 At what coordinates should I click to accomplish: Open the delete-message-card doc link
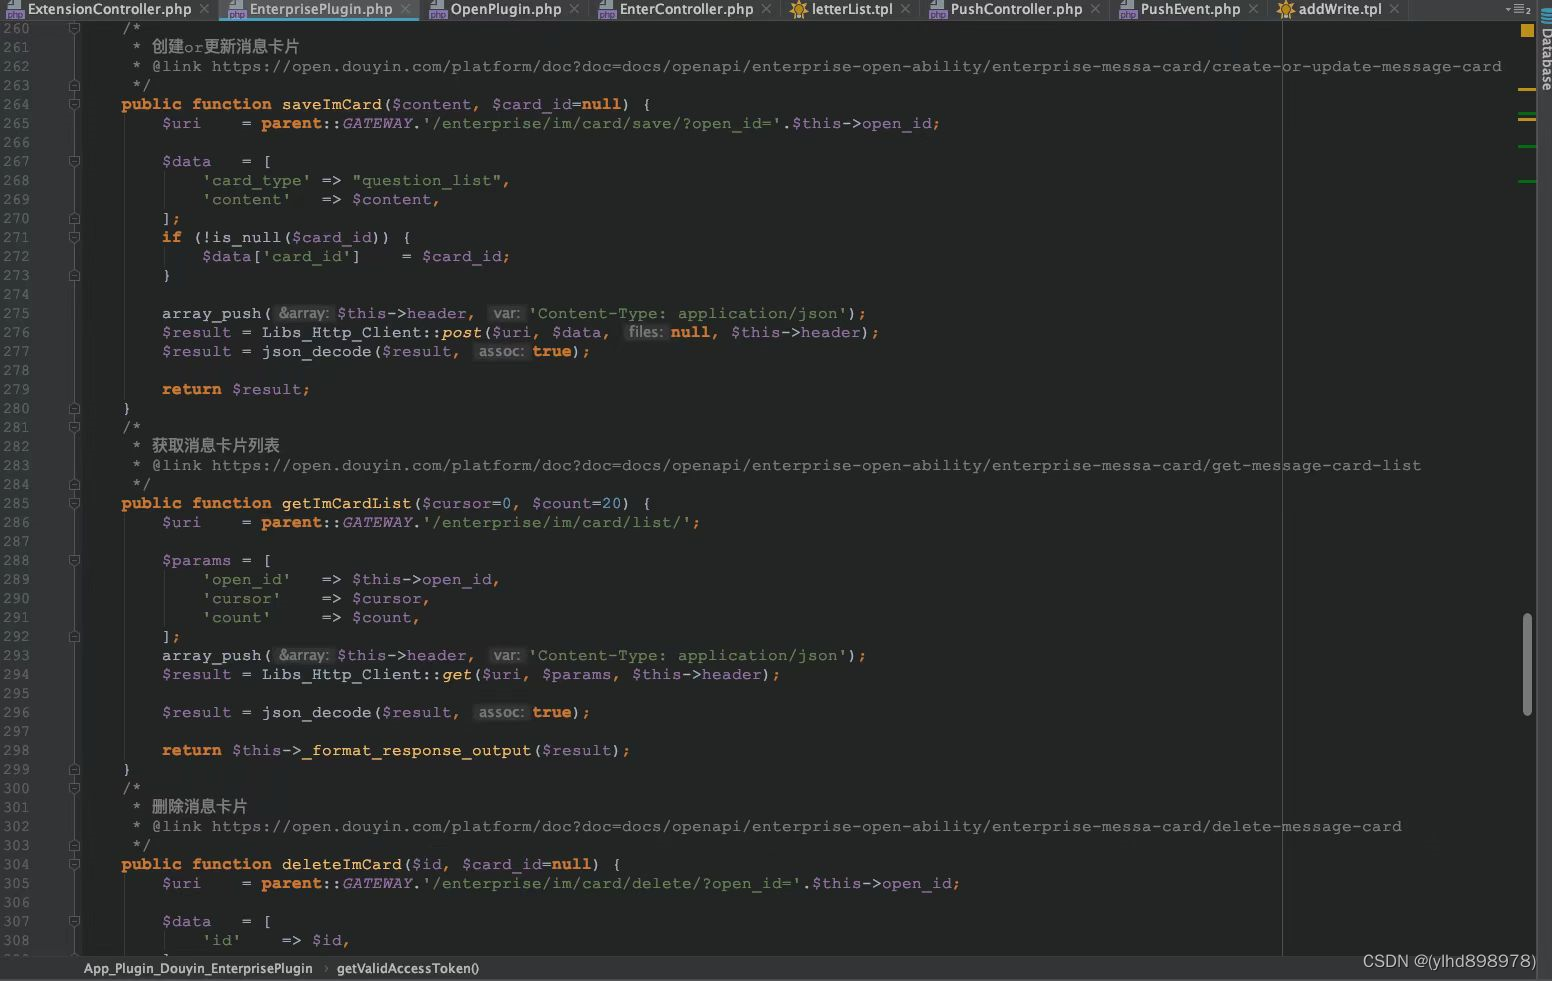[806, 826]
